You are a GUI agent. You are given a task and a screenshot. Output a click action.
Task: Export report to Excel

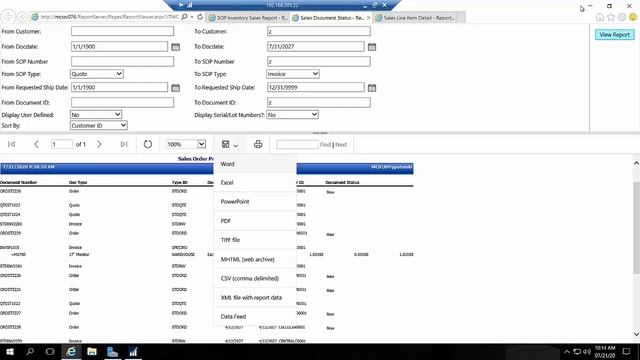(x=255, y=182)
